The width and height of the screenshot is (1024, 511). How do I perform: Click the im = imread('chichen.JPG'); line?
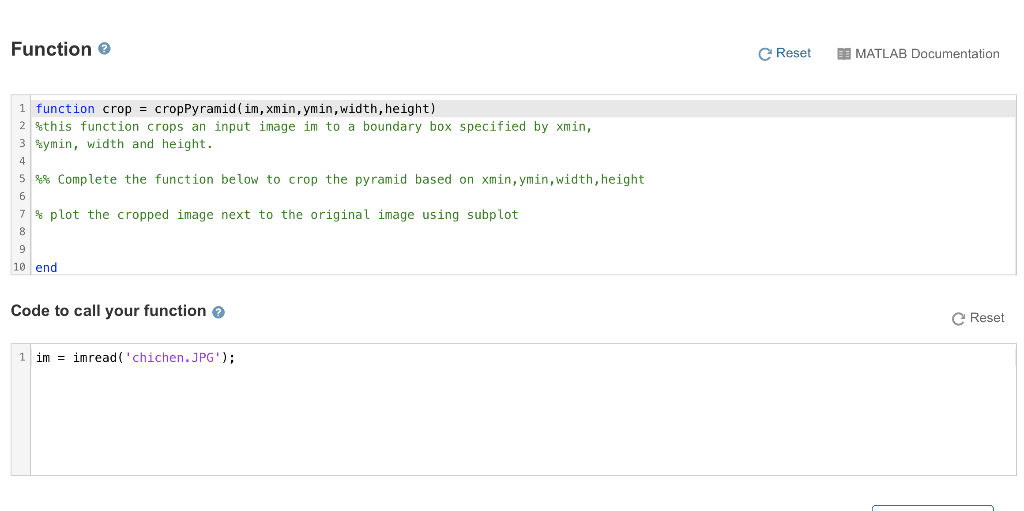135,357
